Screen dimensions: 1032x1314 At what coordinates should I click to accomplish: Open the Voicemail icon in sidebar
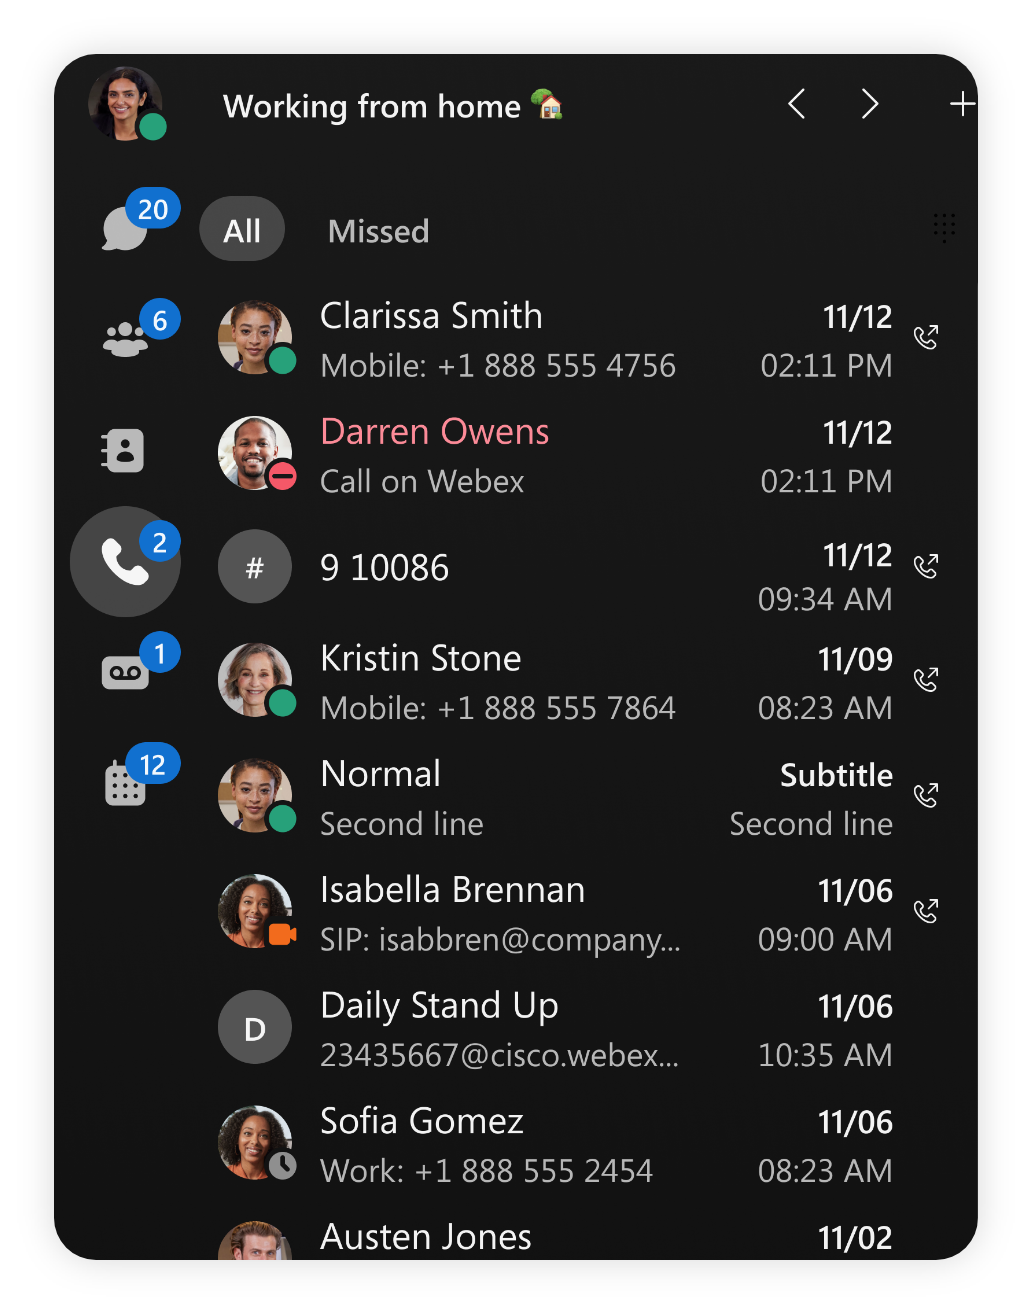coord(125,673)
